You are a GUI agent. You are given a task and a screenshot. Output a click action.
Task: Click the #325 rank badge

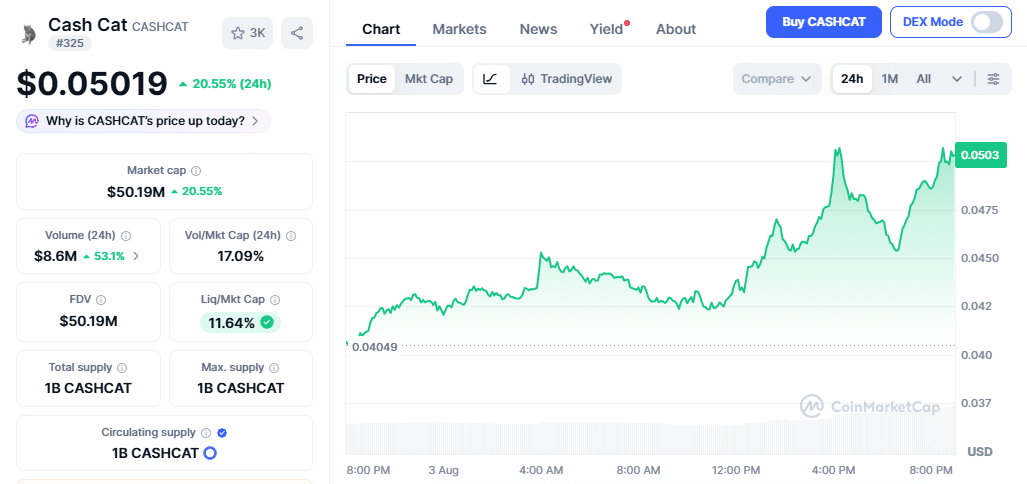pos(70,43)
